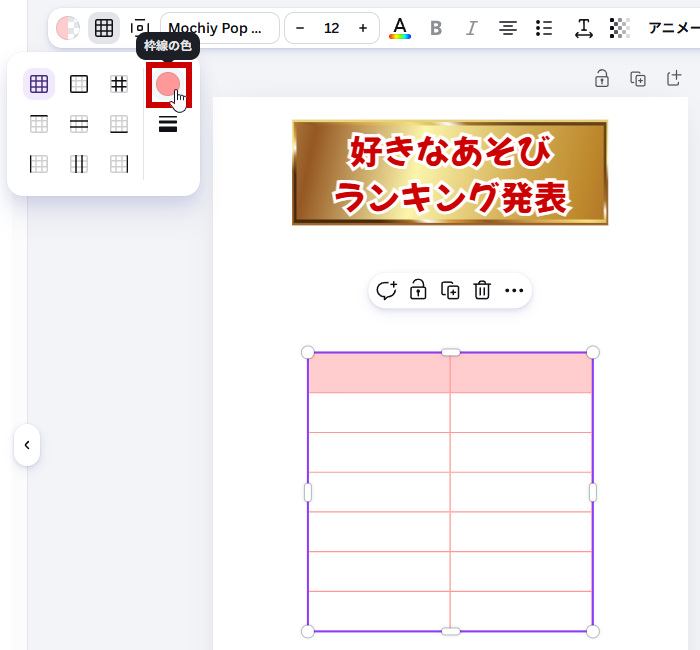700x650 pixels.
Task: Add a comment from the floating toolbar
Action: point(386,291)
